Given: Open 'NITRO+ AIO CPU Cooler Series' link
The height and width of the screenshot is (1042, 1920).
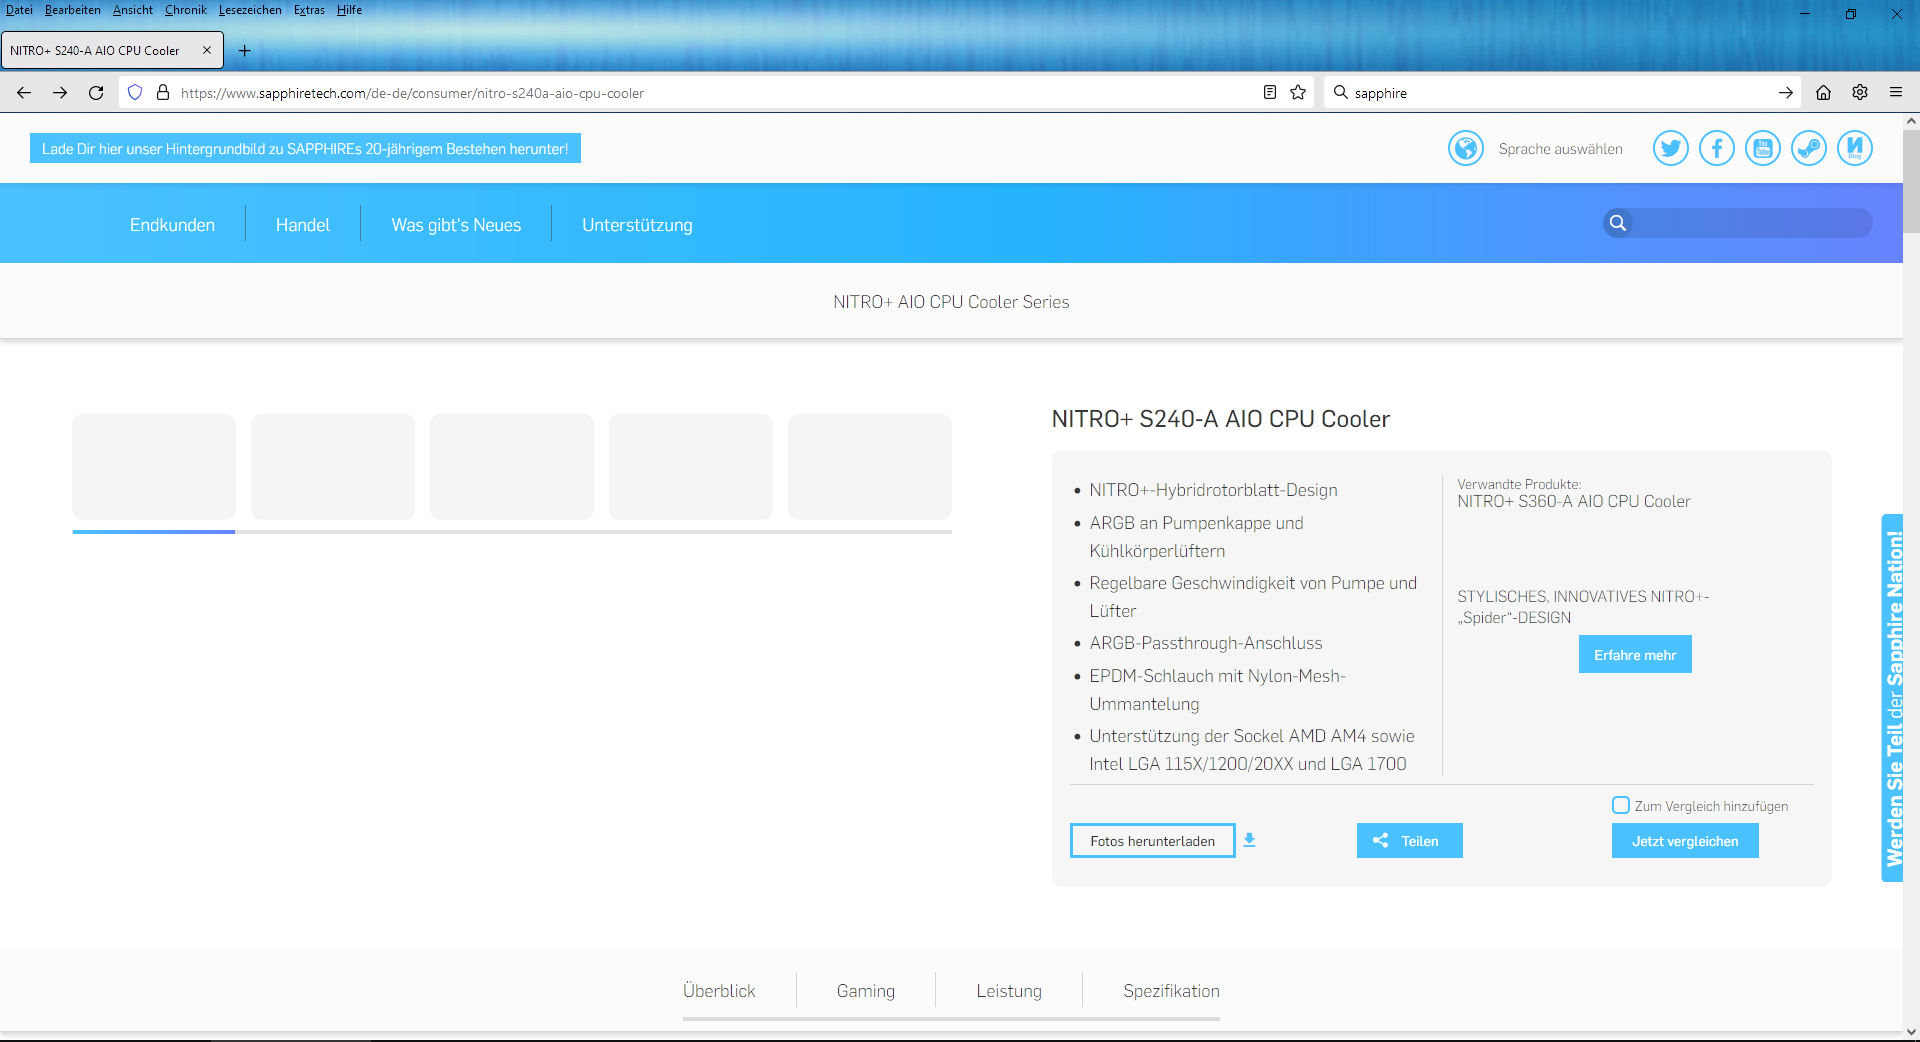Looking at the screenshot, I should 951,302.
